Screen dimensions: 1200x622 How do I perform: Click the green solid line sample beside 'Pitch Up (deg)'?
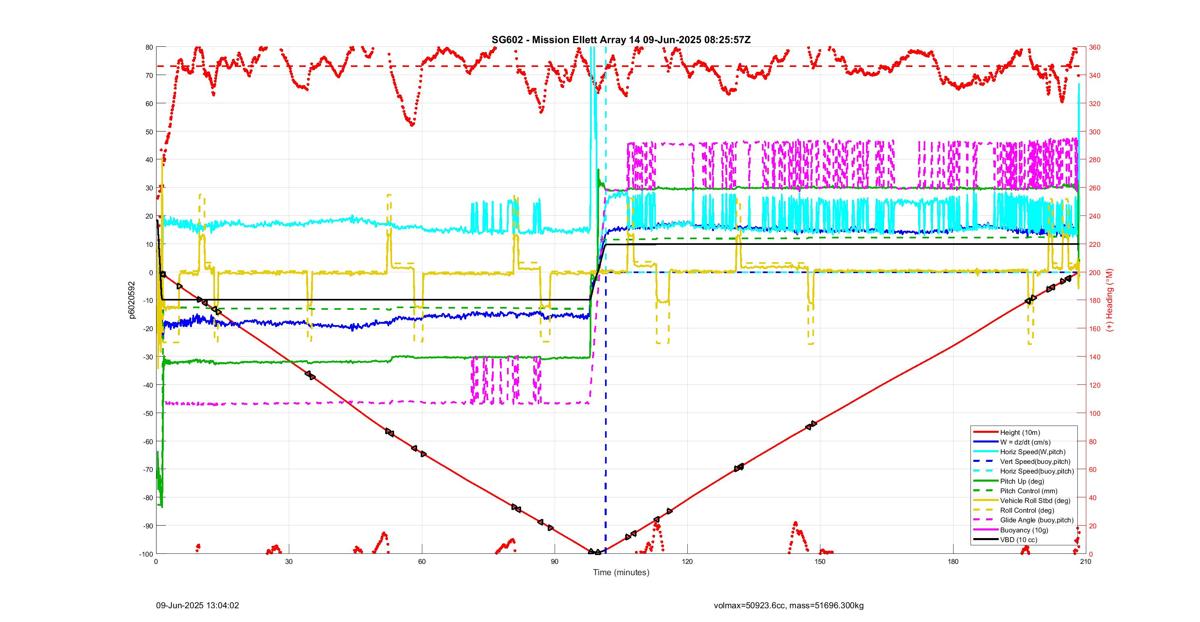coord(984,481)
